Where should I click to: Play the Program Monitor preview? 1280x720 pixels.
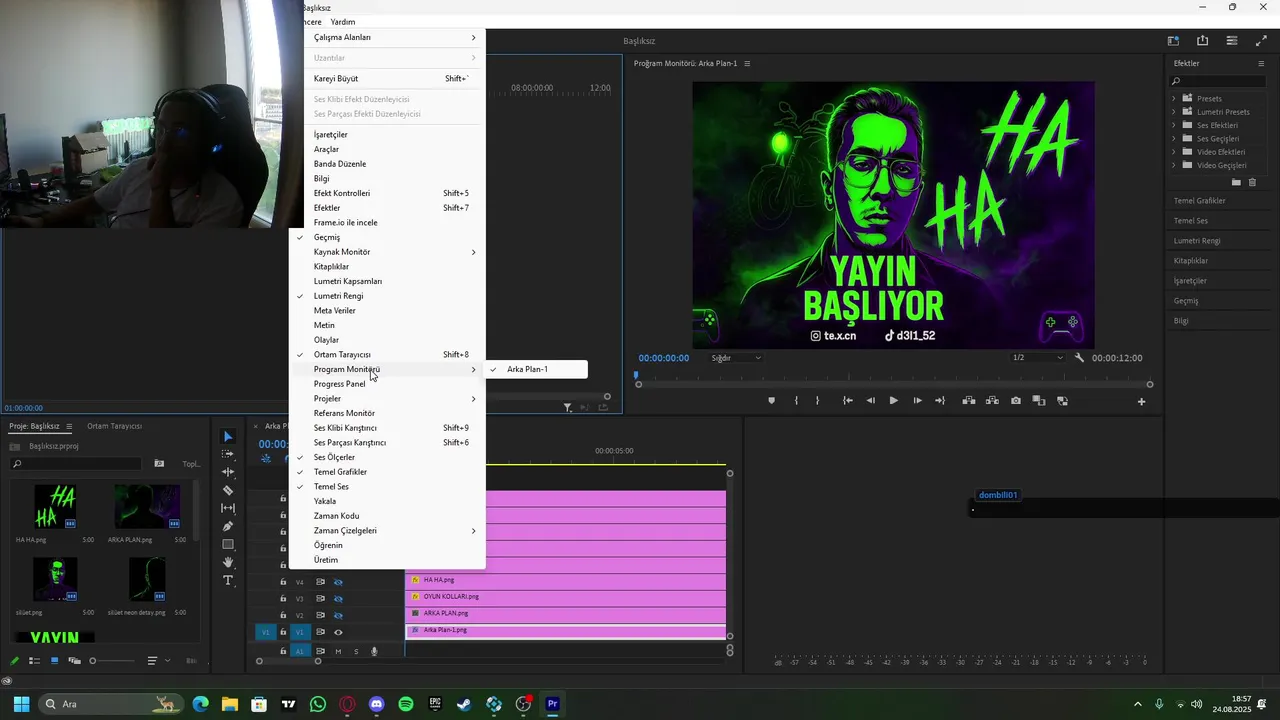(x=893, y=401)
